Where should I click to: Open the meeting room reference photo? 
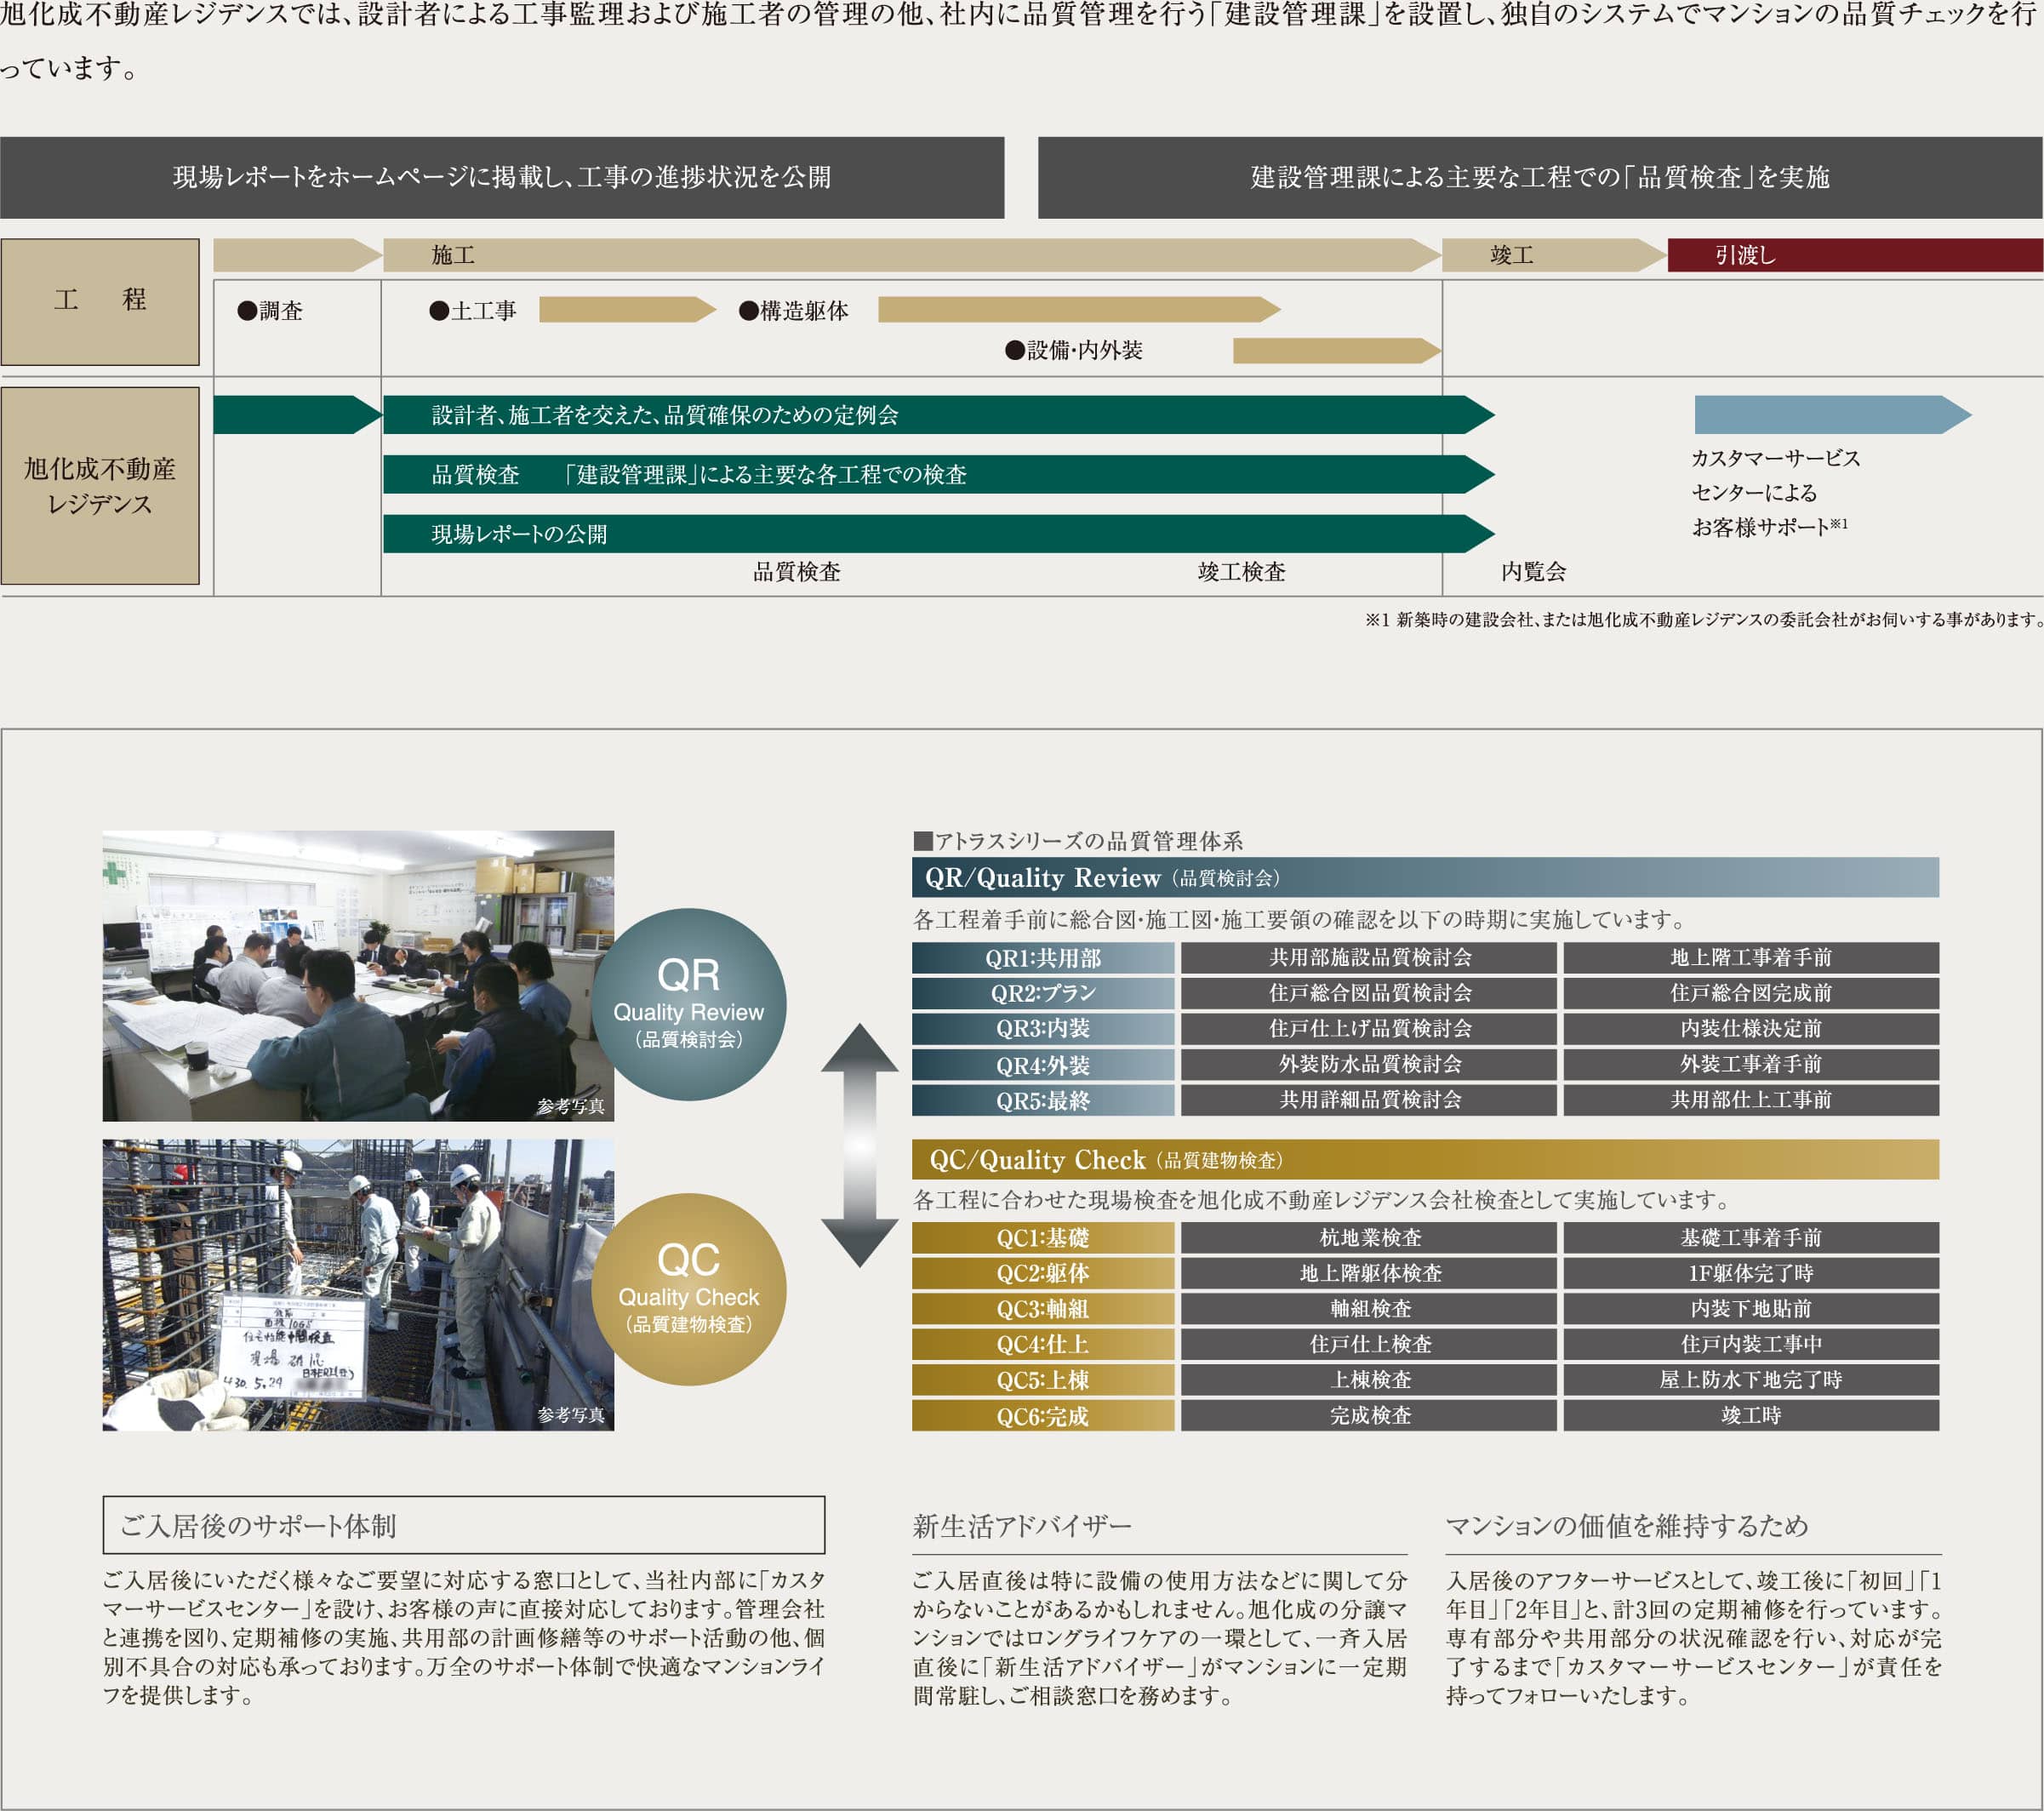(x=358, y=975)
